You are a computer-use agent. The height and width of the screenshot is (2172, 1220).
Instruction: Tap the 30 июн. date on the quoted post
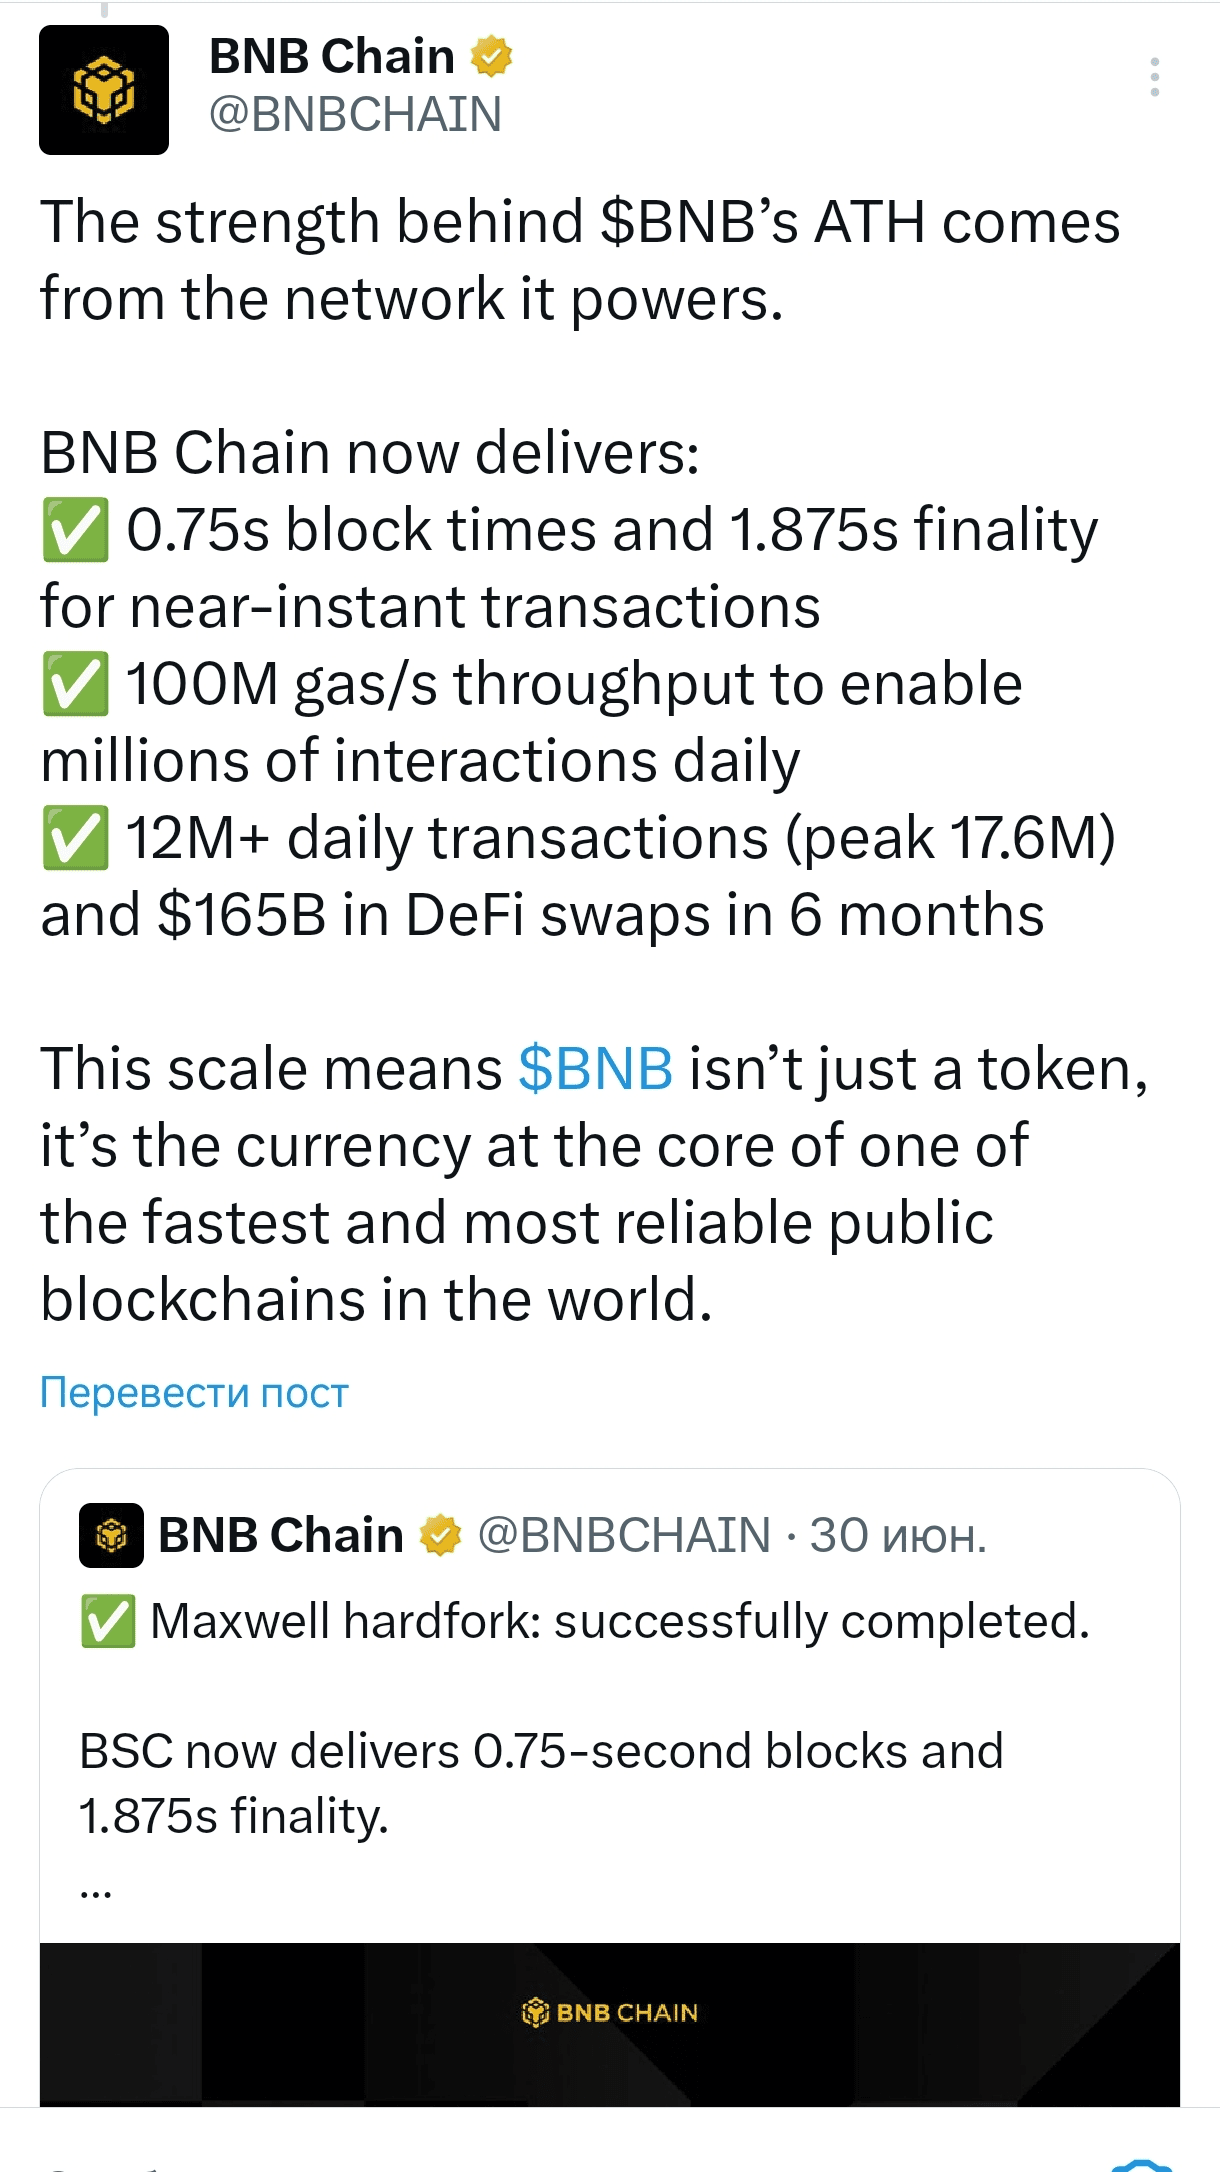pos(898,1535)
